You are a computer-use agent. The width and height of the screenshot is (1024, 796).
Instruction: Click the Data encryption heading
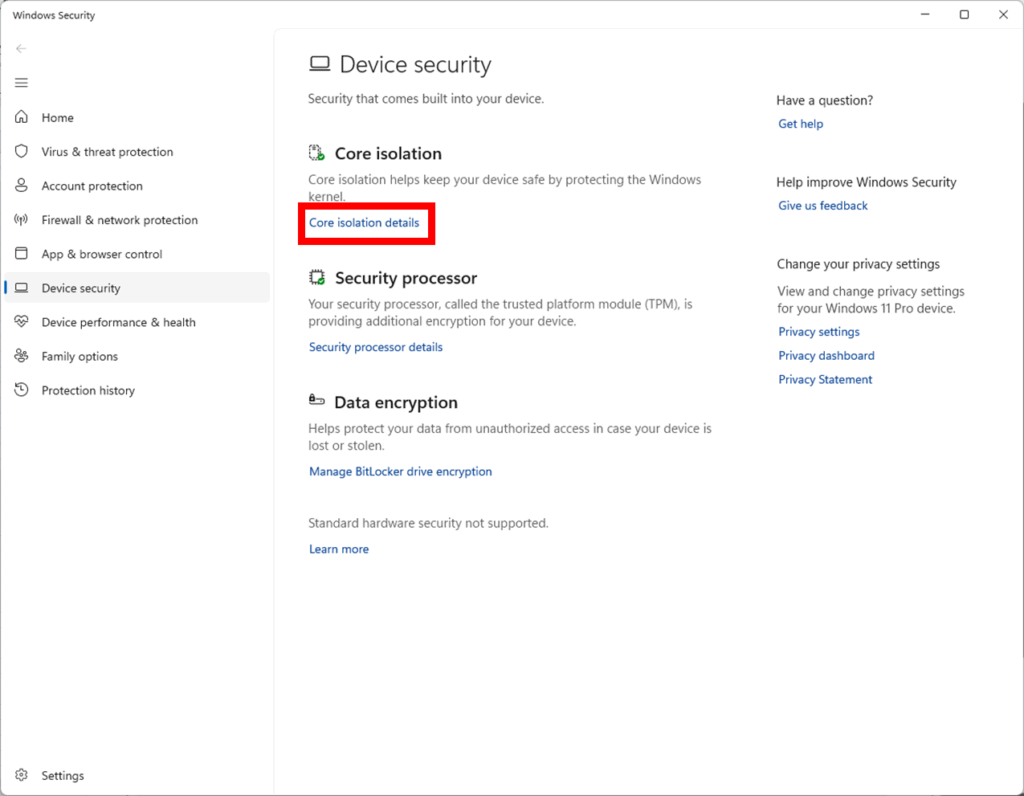pyautogui.click(x=396, y=402)
